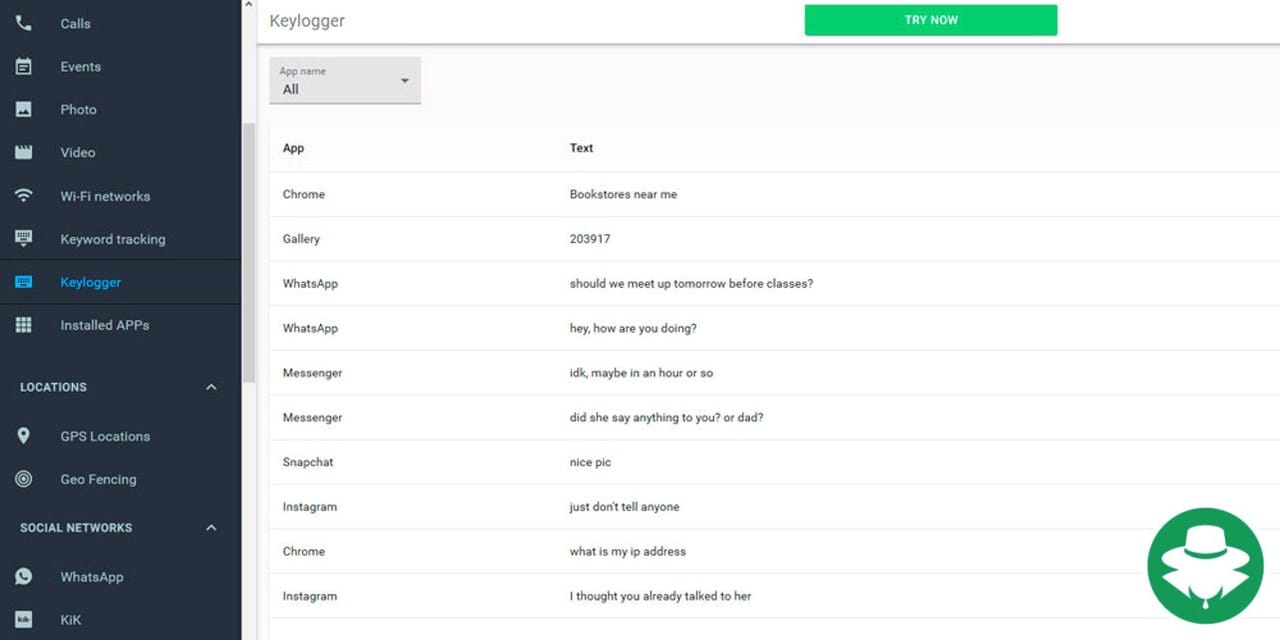Select the Calls phone icon
1280x640 pixels.
23,23
